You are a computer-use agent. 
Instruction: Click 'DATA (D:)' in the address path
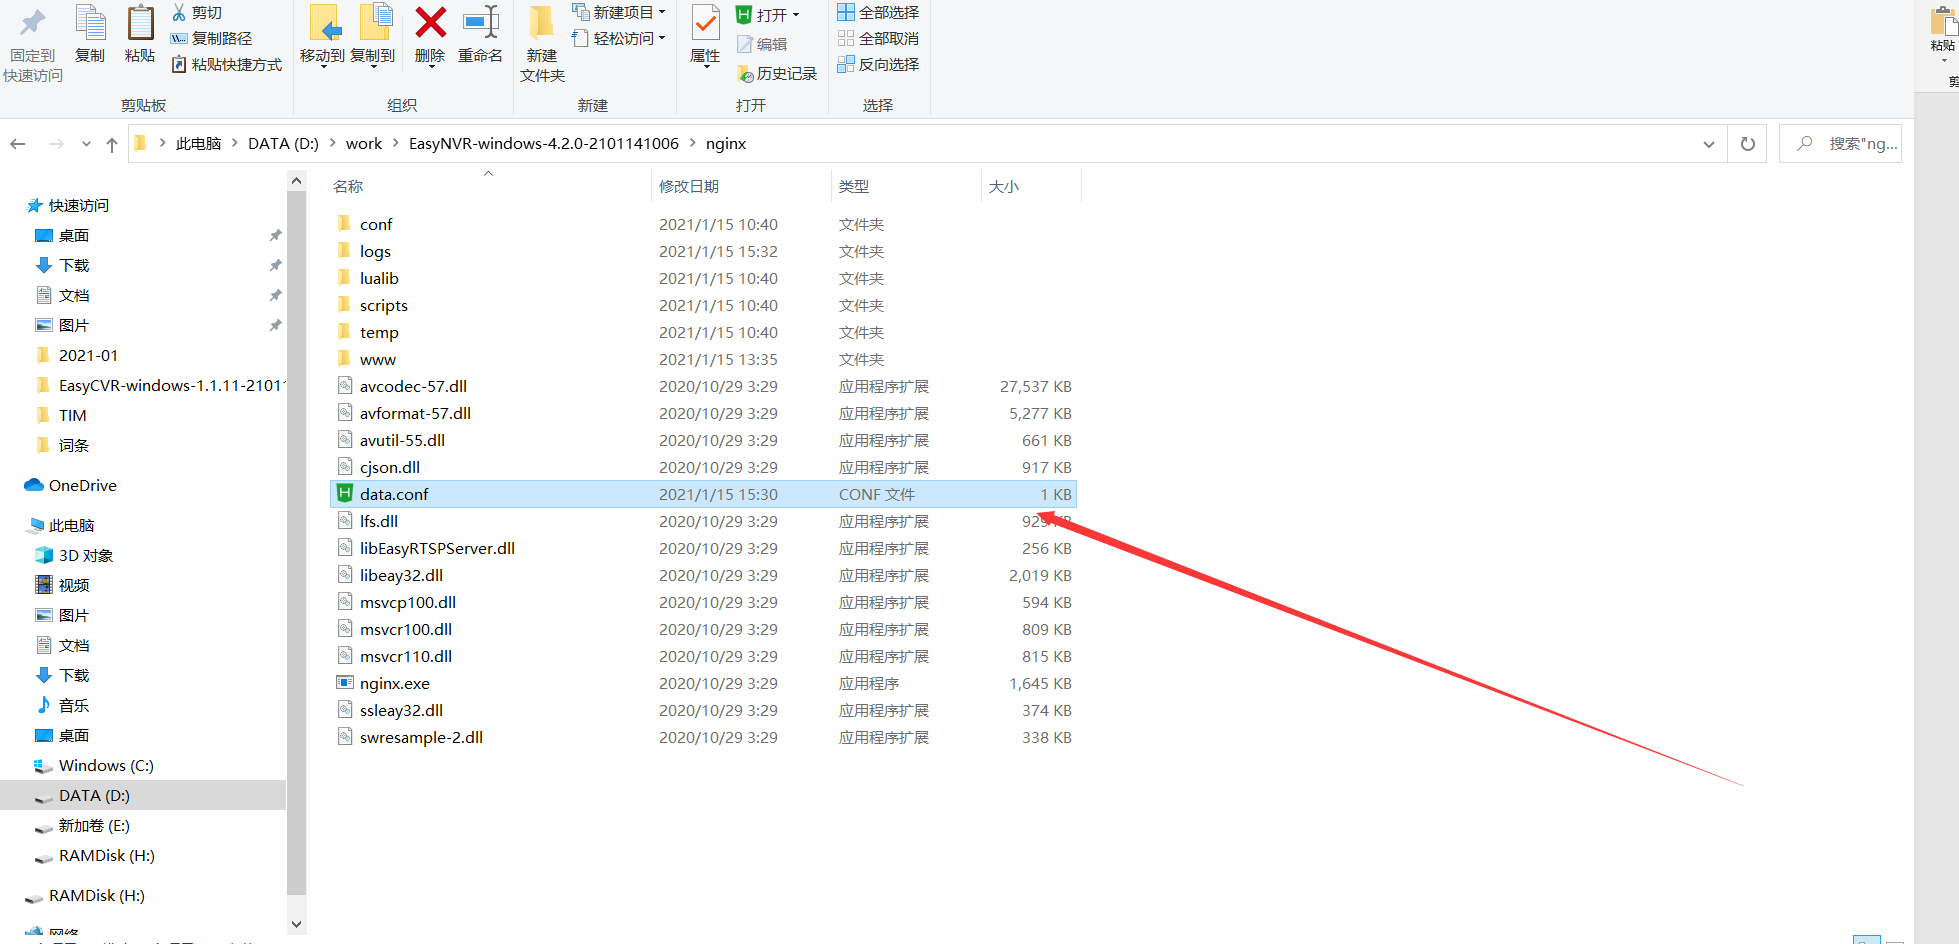click(x=283, y=144)
